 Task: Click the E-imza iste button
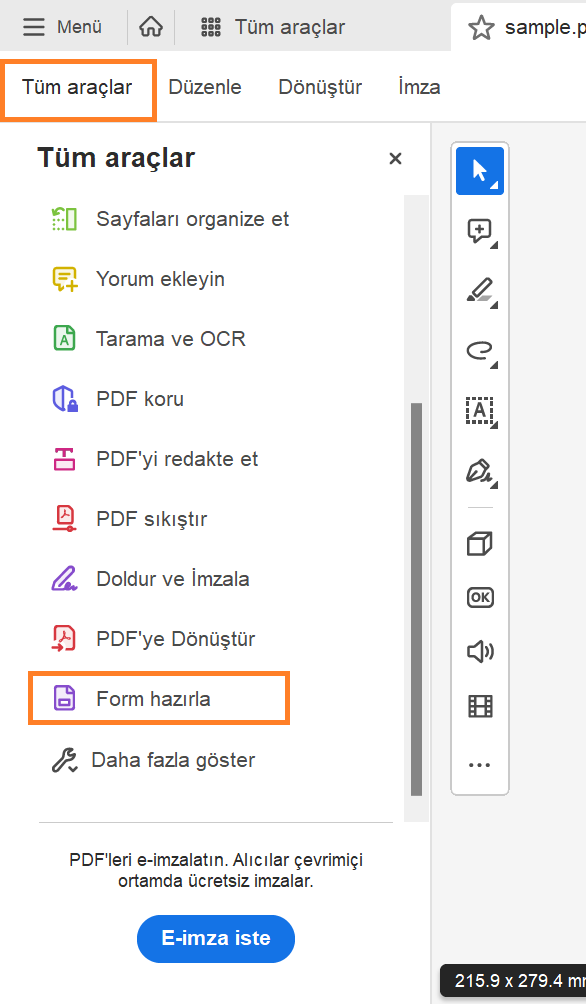[215, 939]
